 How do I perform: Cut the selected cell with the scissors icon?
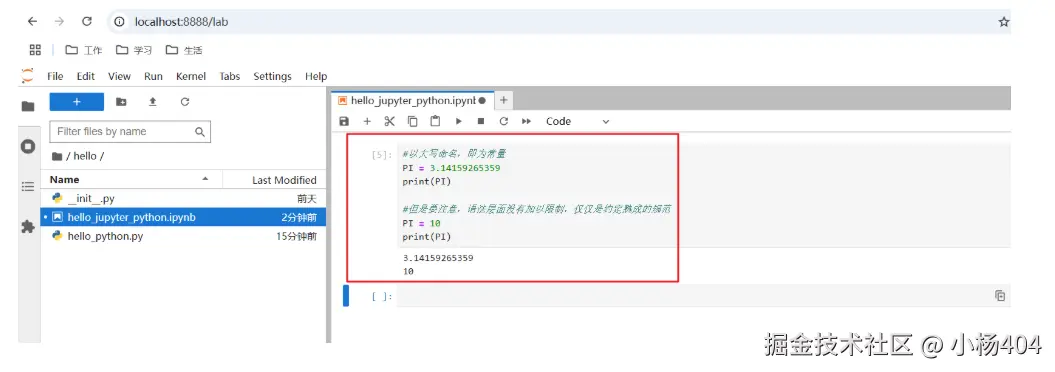pos(390,121)
